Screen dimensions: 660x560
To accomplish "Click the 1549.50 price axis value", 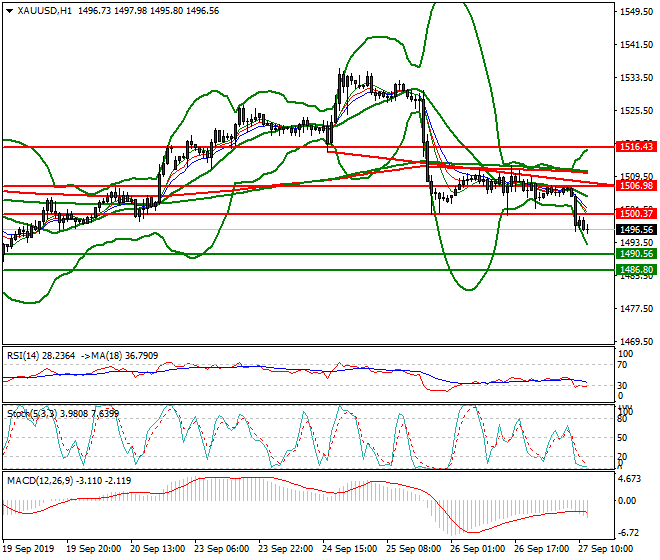I will point(636,12).
